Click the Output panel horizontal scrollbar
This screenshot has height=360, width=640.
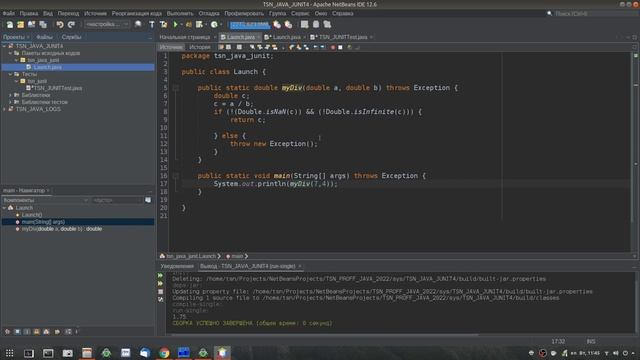[x=324, y=335]
